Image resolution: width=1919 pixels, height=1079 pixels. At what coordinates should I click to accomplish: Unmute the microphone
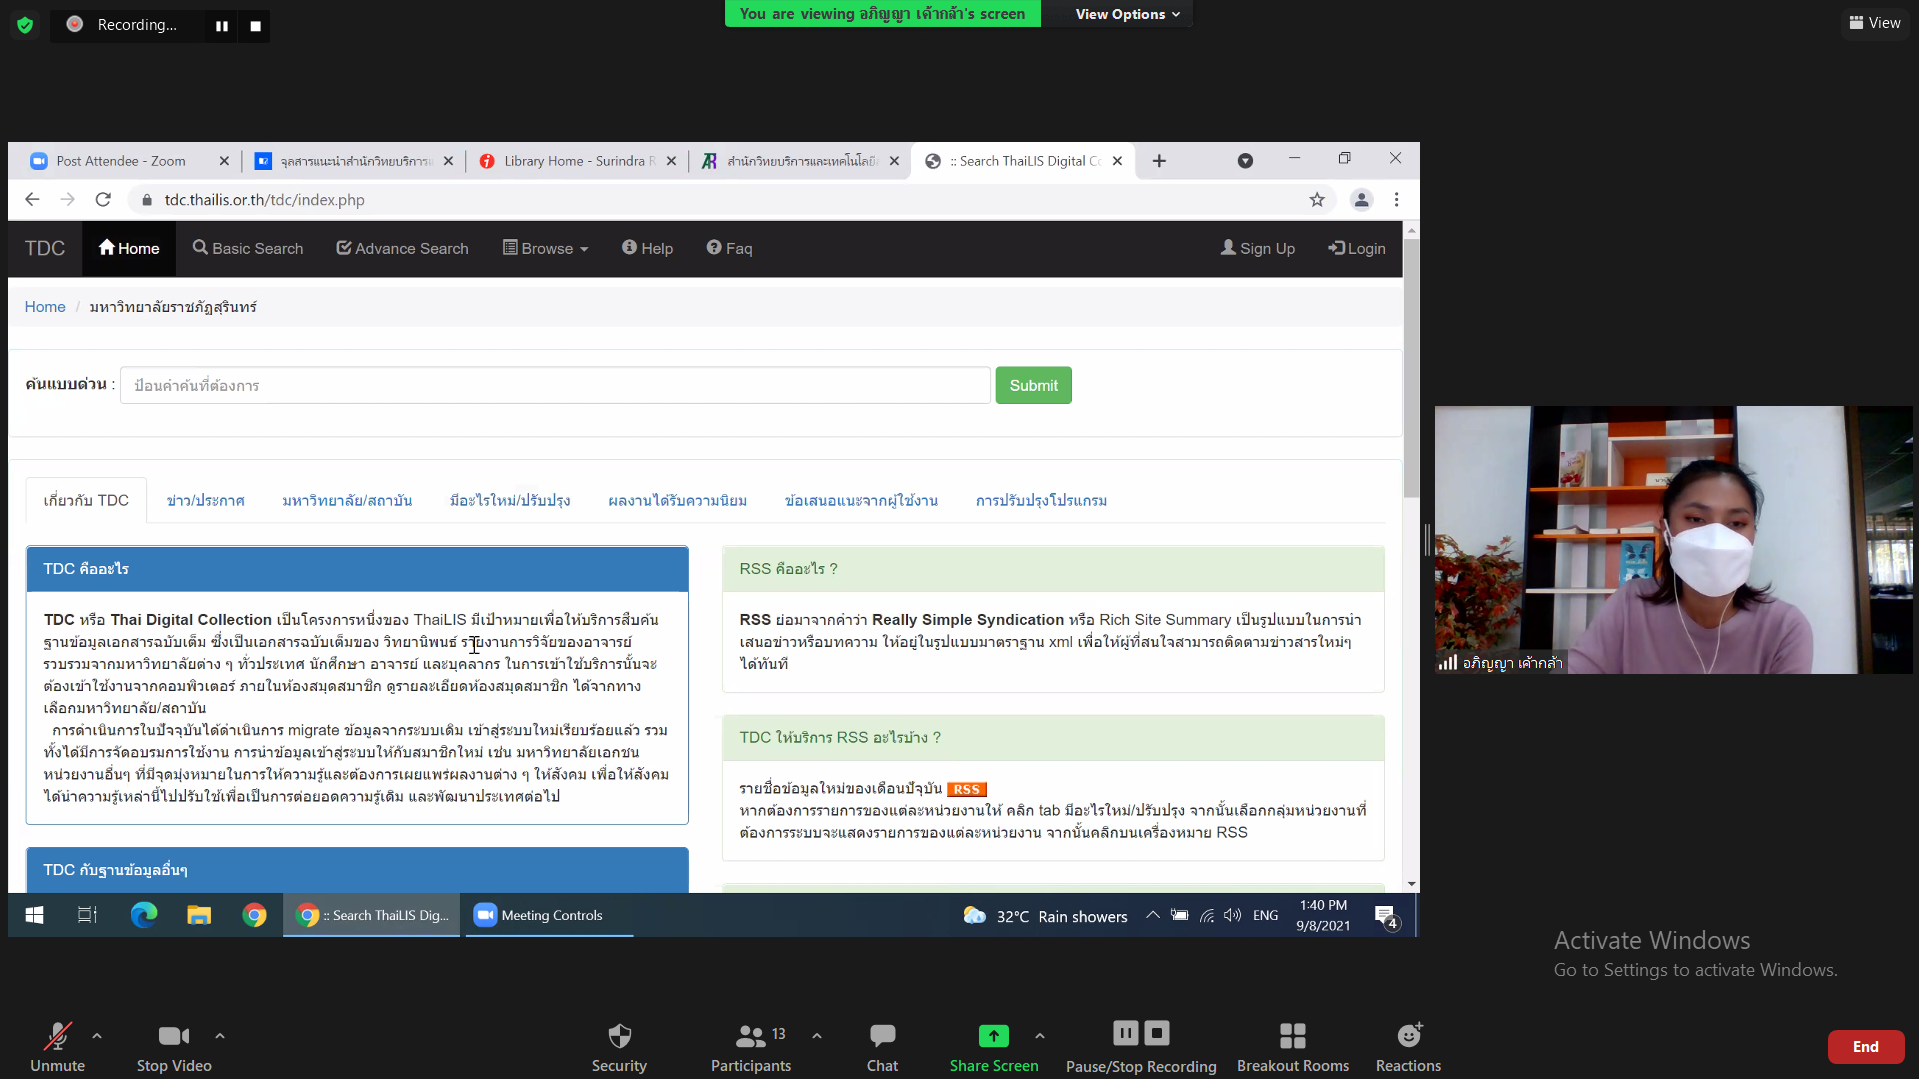pos(57,1036)
